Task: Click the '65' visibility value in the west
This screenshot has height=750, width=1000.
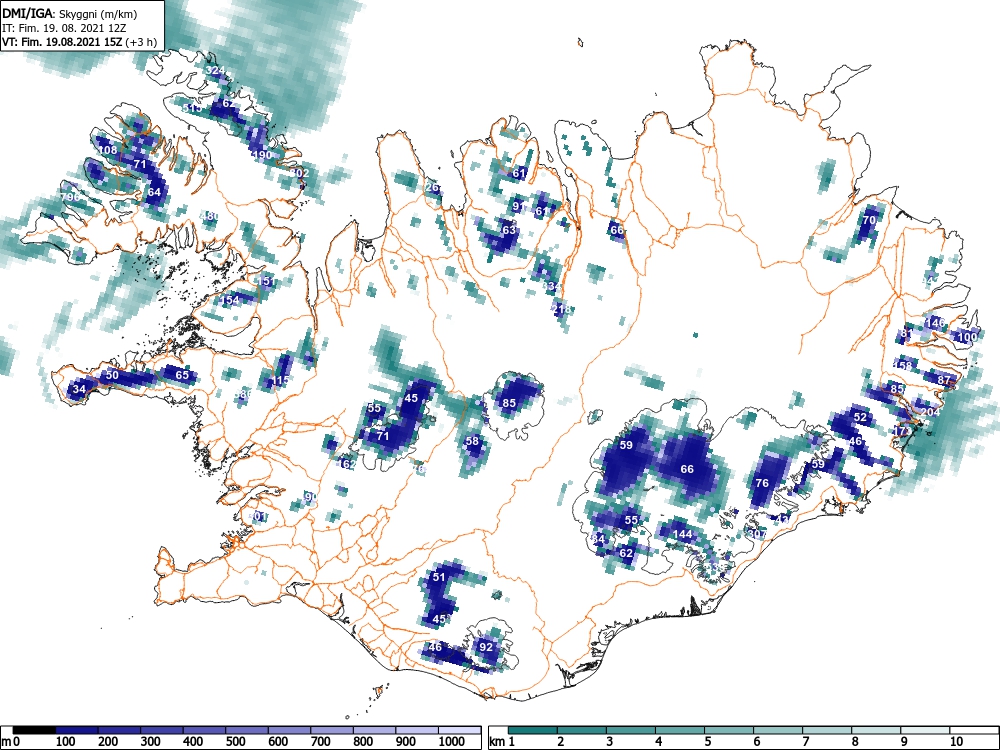Action: [x=182, y=375]
